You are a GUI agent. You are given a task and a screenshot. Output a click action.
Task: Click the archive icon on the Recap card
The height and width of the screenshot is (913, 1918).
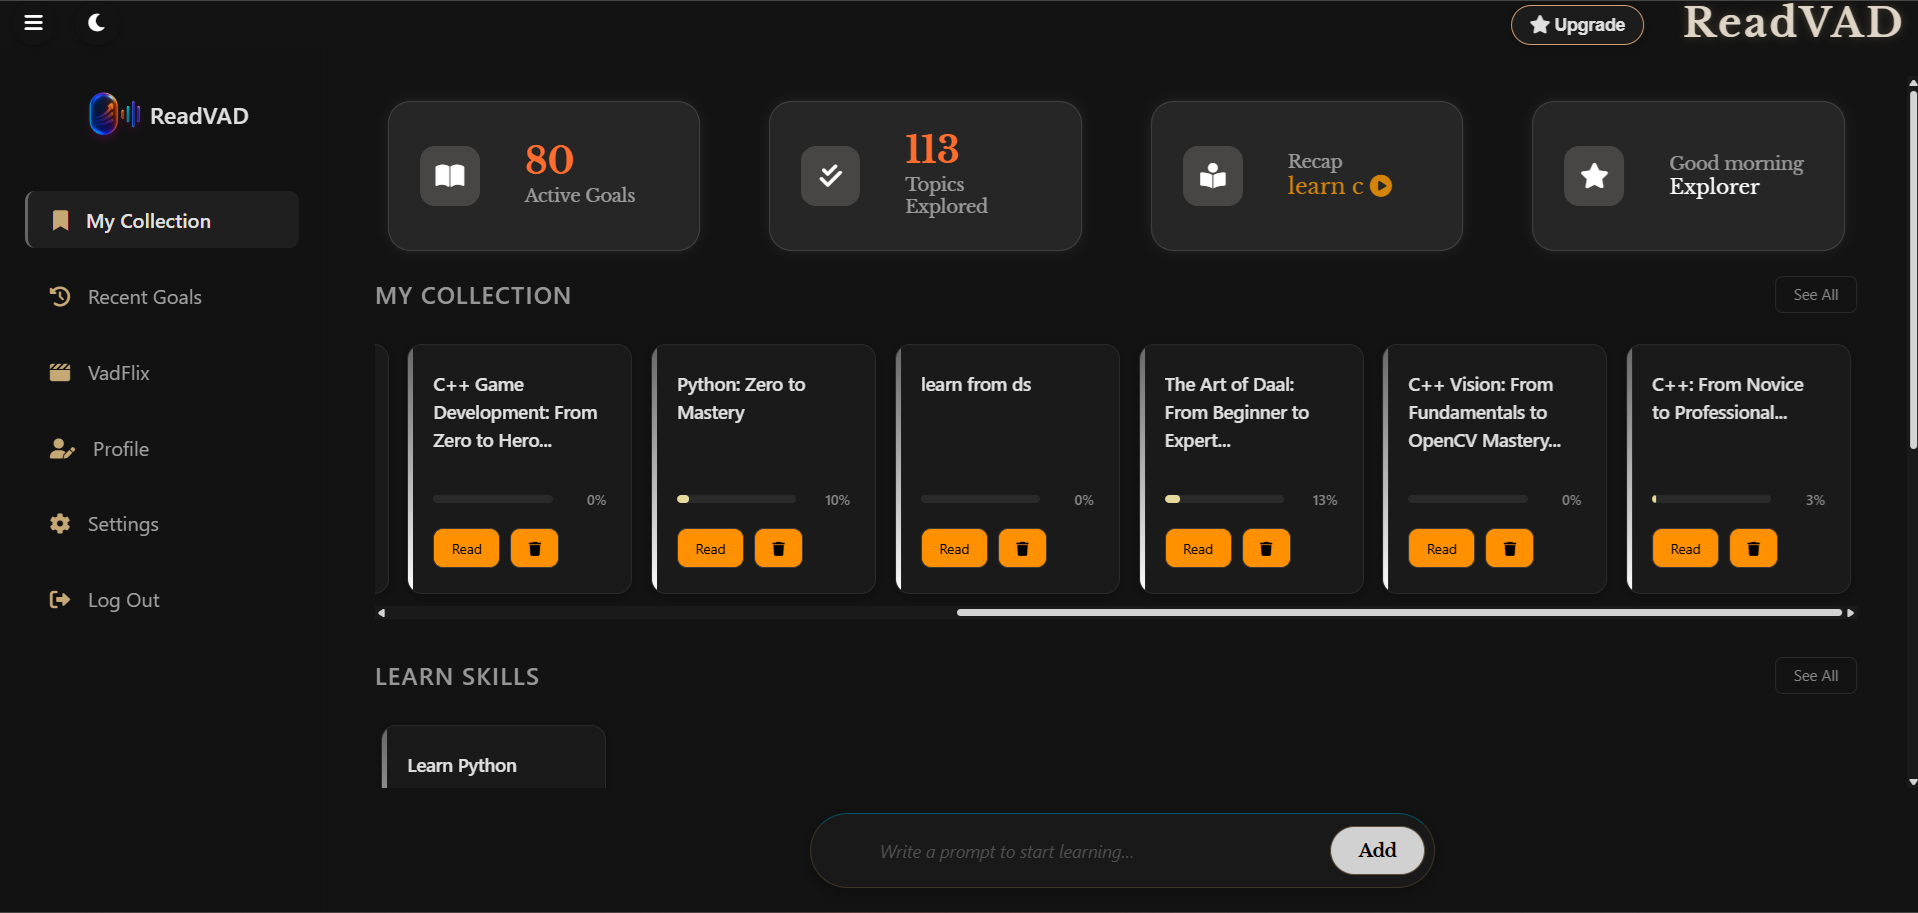pos(1212,175)
